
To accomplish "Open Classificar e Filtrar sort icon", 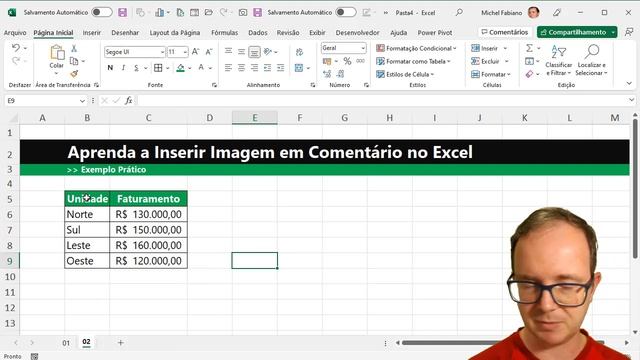I will tap(559, 52).
